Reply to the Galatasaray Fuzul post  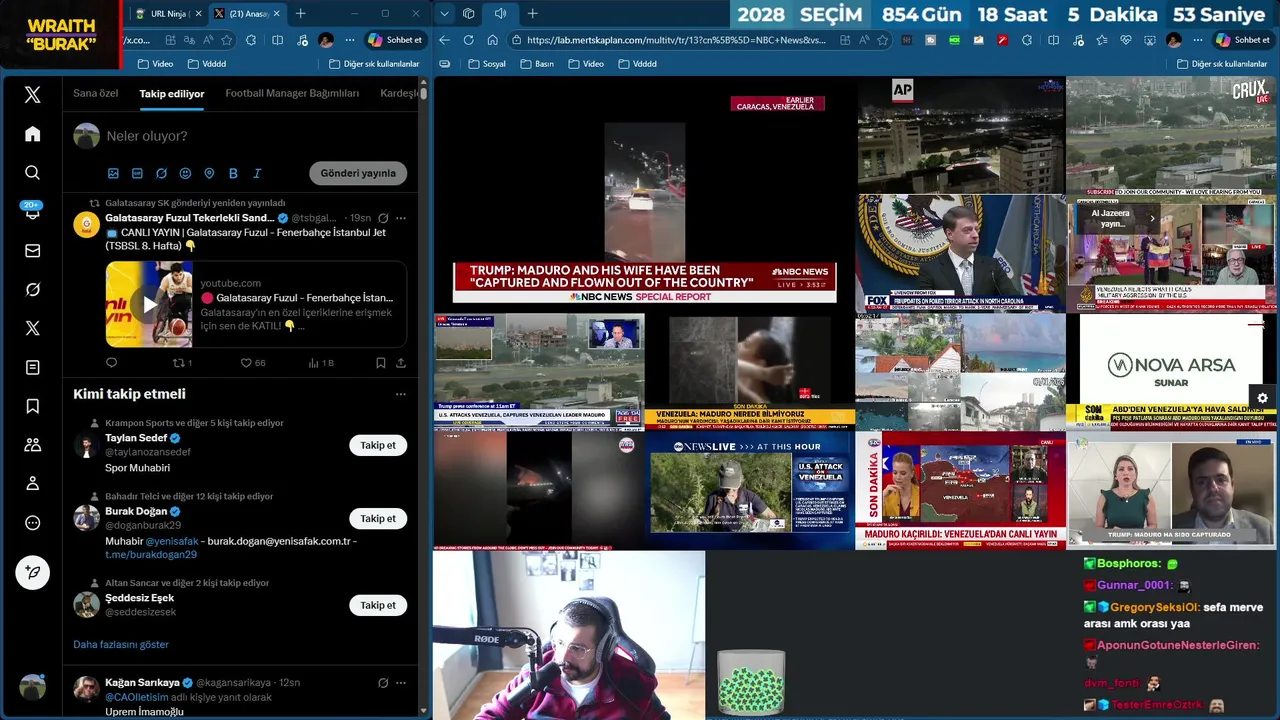(x=111, y=363)
